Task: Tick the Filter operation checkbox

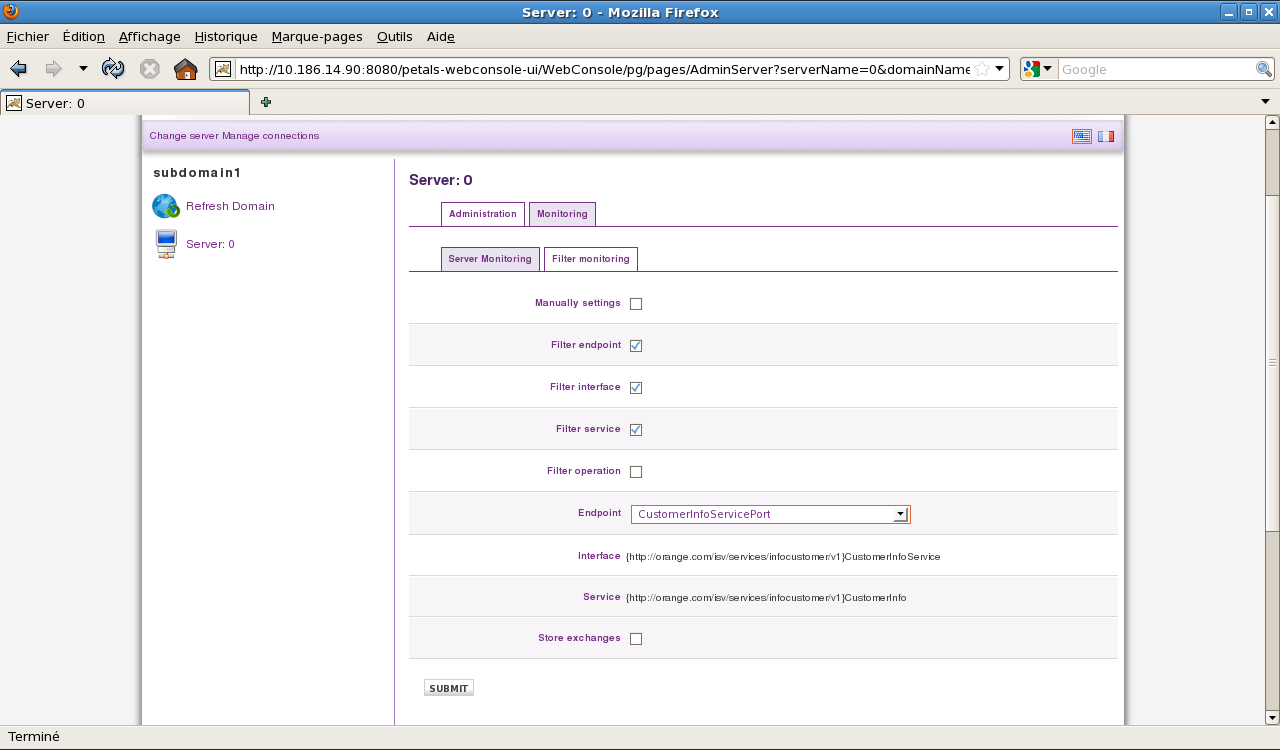Action: (x=636, y=472)
